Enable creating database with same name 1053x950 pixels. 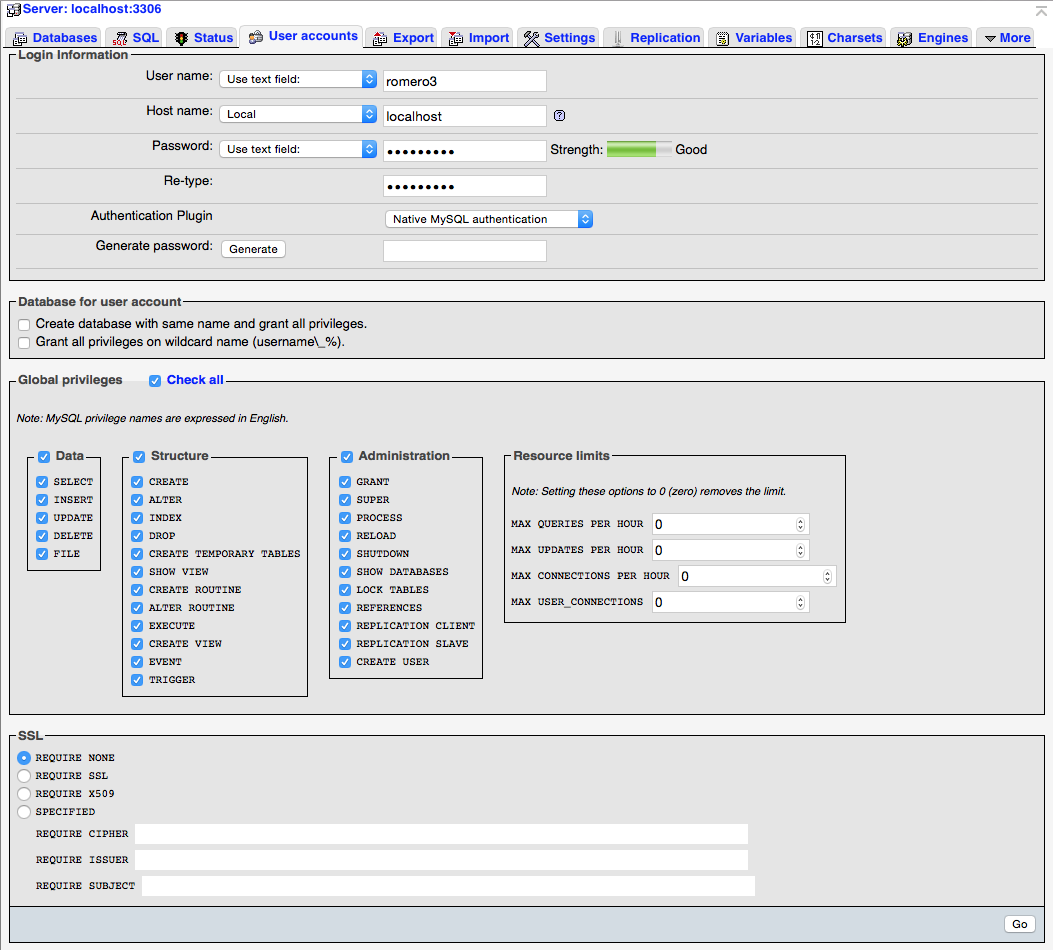coord(23,324)
